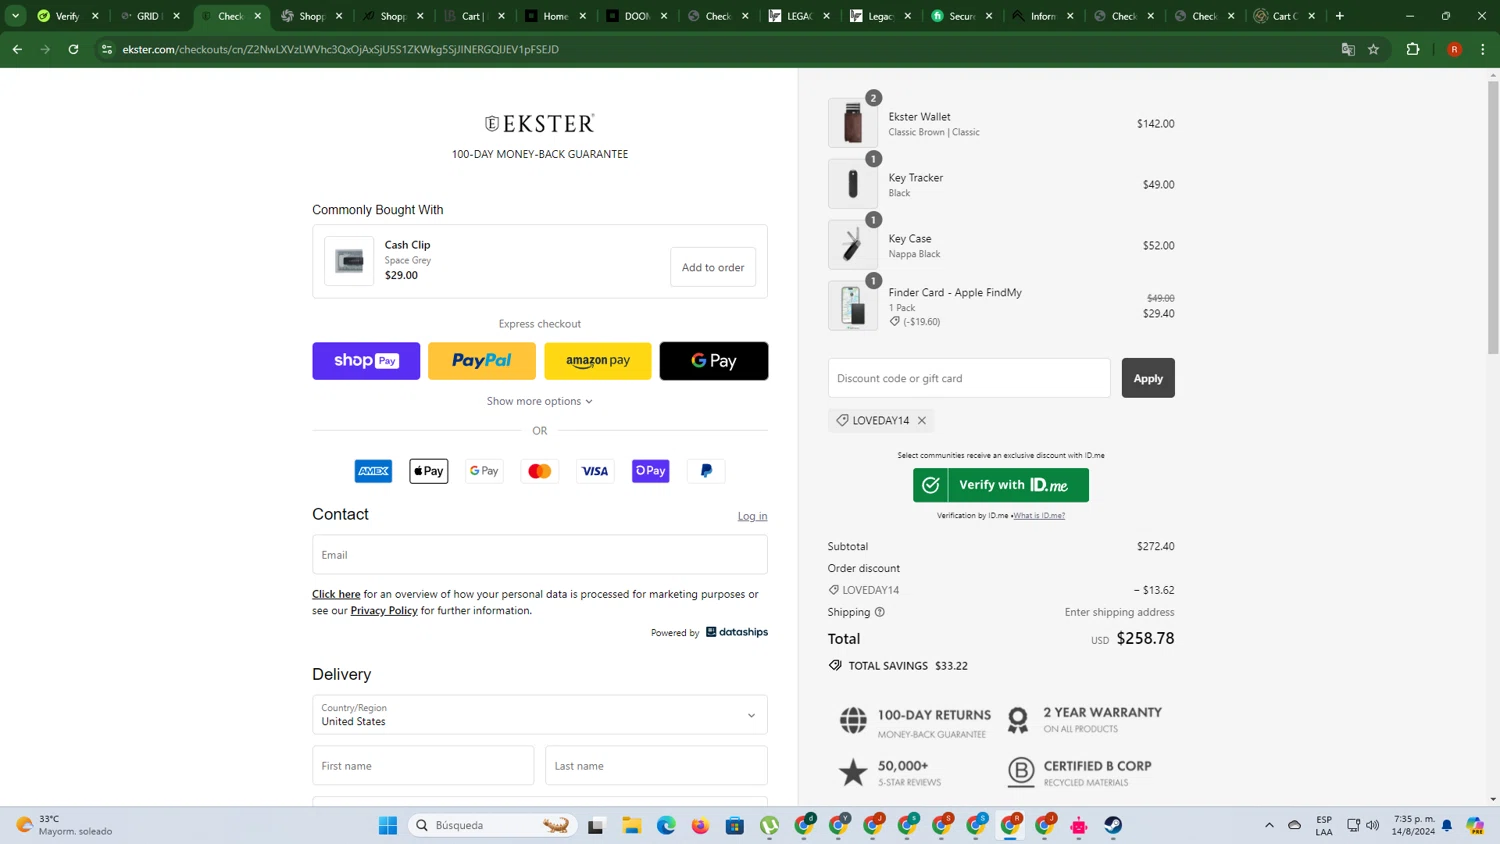Click the shipping info question mark icon

click(x=880, y=612)
